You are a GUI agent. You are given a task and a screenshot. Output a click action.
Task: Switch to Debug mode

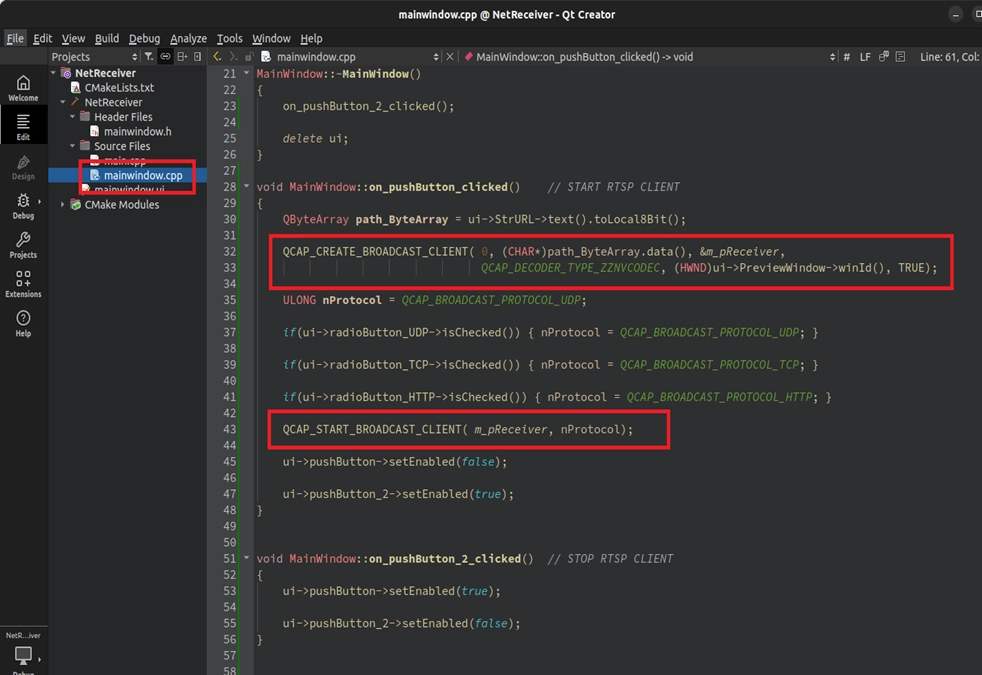click(x=23, y=205)
